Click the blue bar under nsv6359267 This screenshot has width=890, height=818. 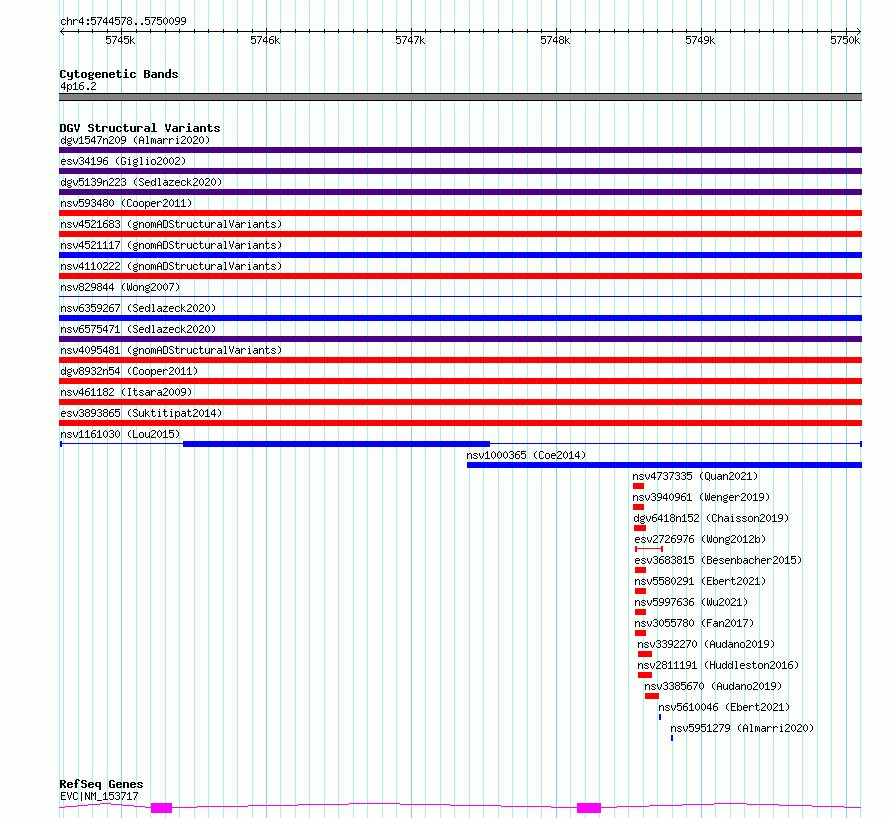(x=460, y=318)
